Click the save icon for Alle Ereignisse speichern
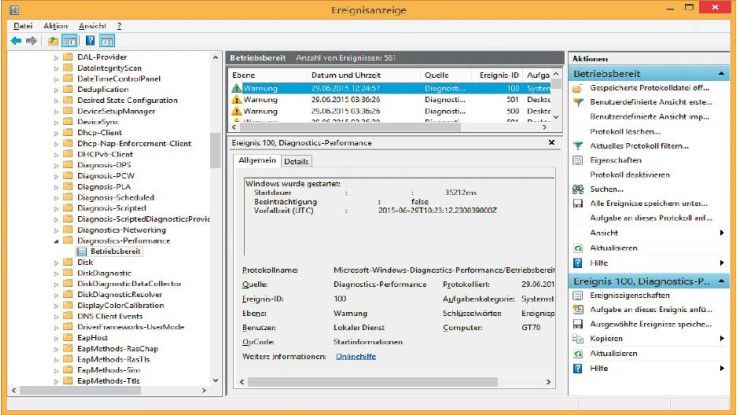738x415 pixels. click(x=578, y=203)
